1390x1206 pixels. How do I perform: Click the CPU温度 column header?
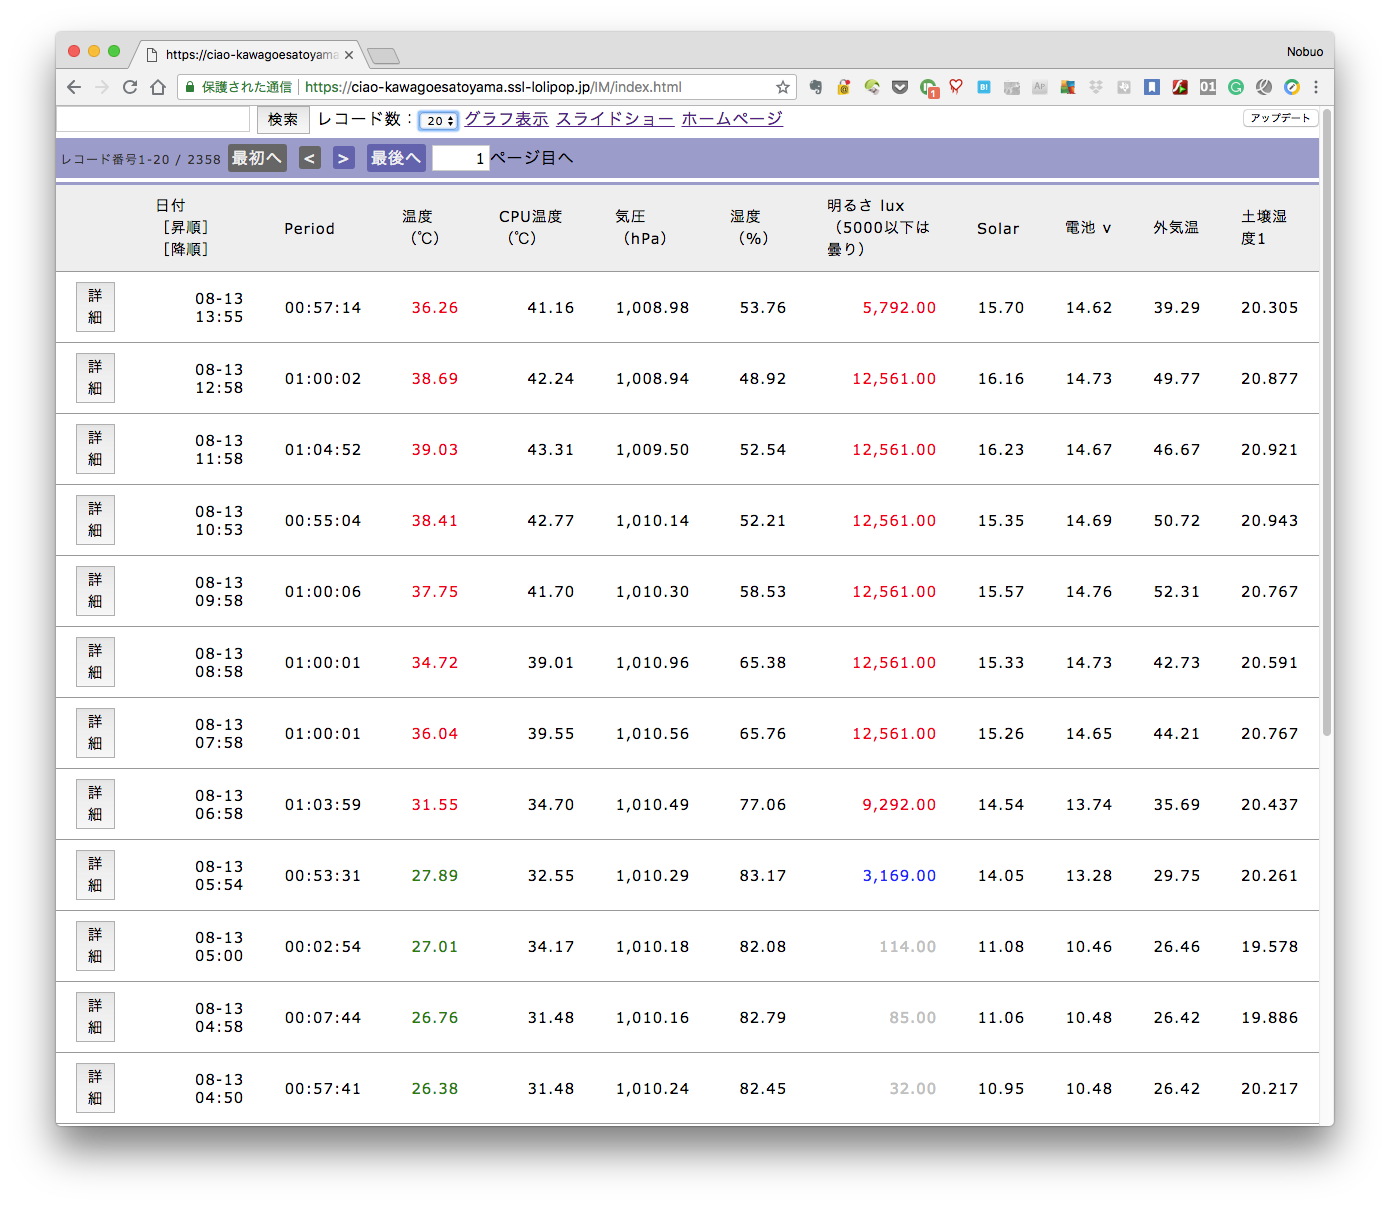(530, 227)
